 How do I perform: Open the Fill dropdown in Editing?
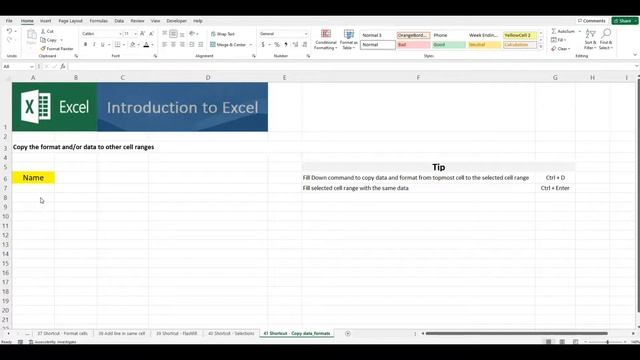click(x=558, y=40)
